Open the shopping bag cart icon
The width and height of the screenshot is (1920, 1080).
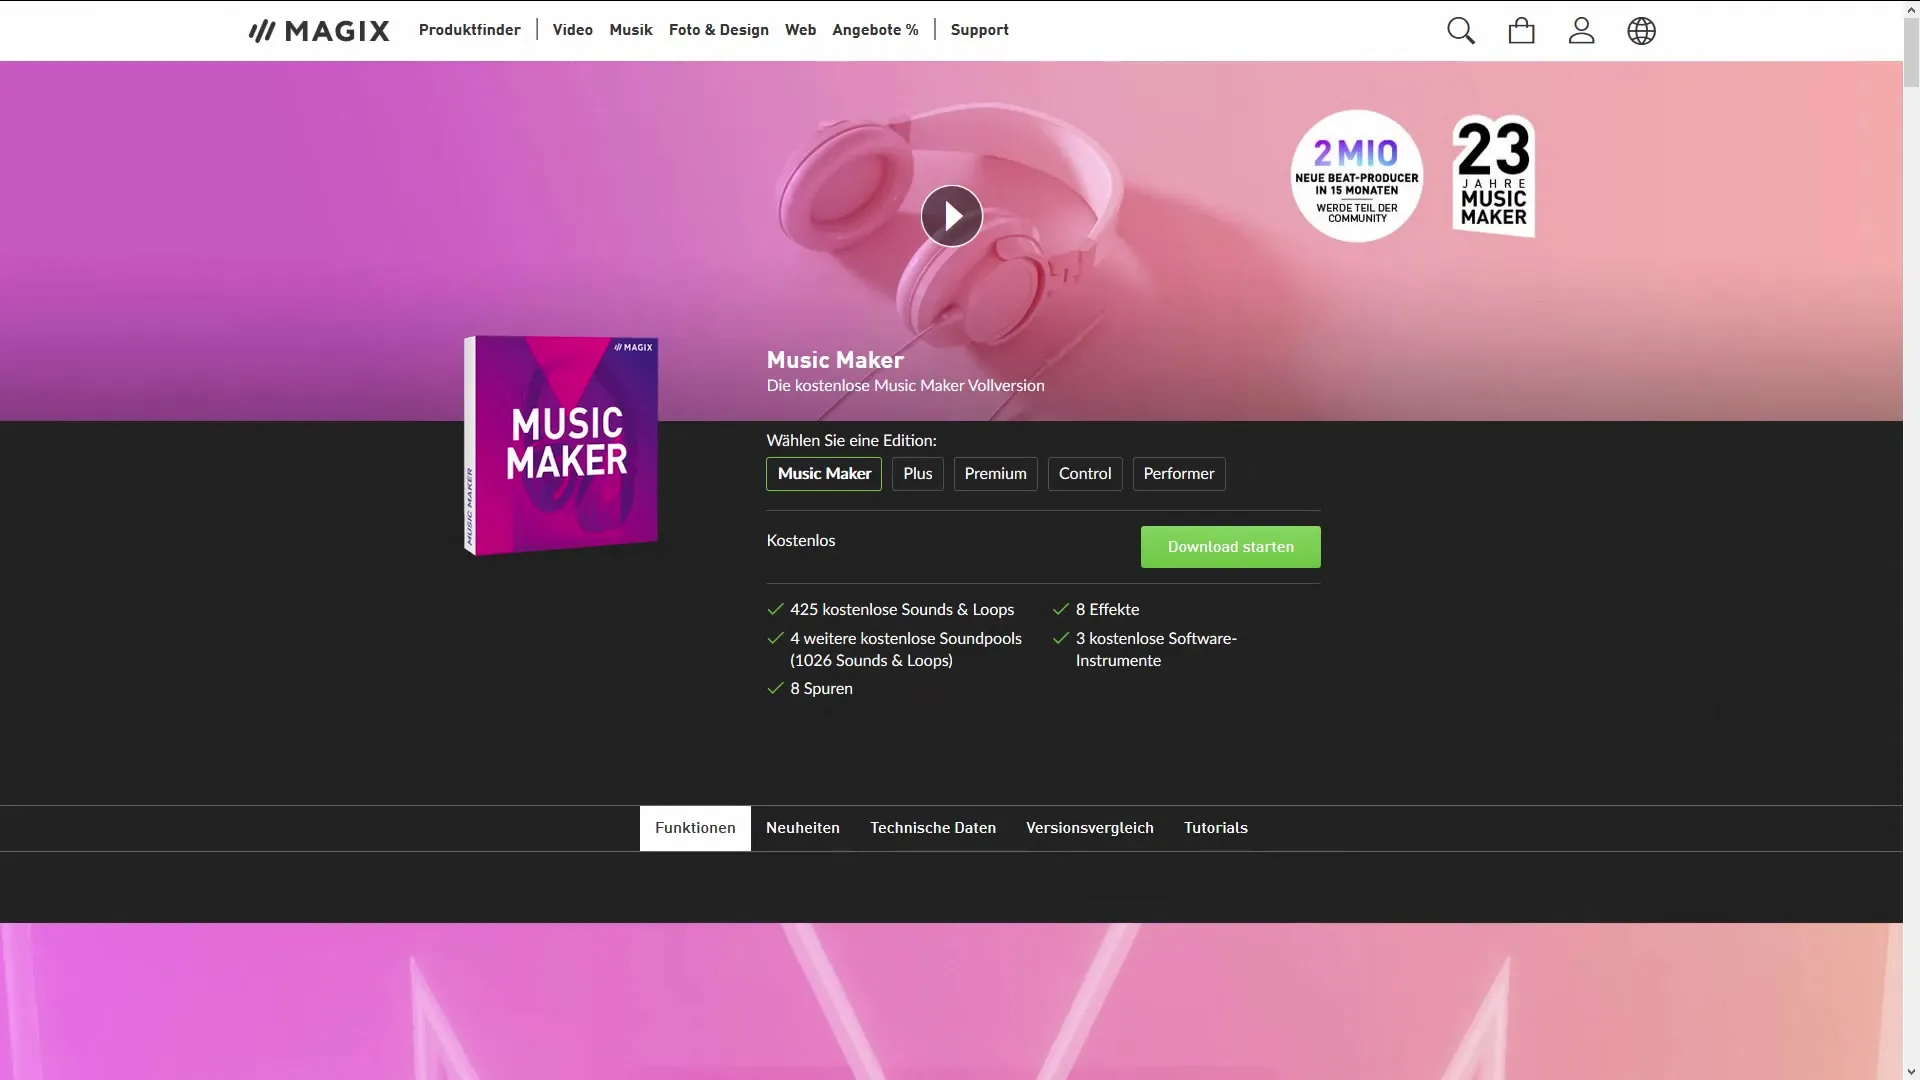[x=1521, y=31]
